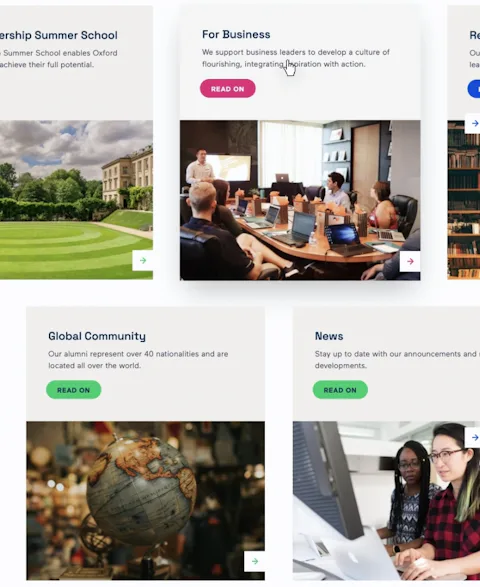Click the blue arrow icon on the bookshelf photo
Image resolution: width=480 pixels, height=587 pixels.
(473, 123)
